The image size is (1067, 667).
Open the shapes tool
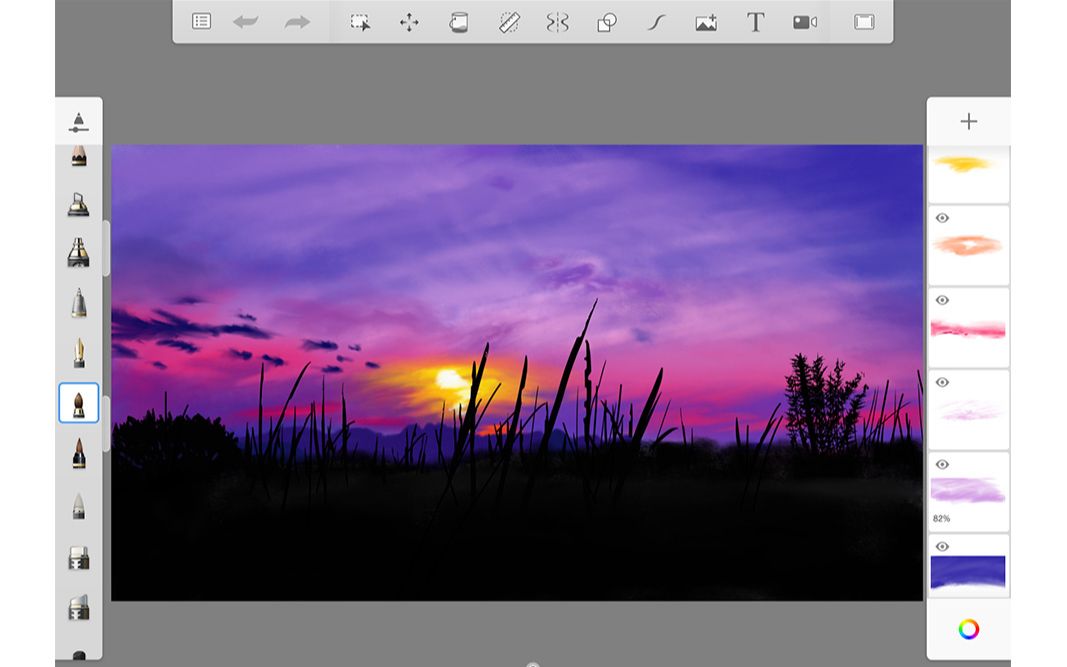[607, 21]
